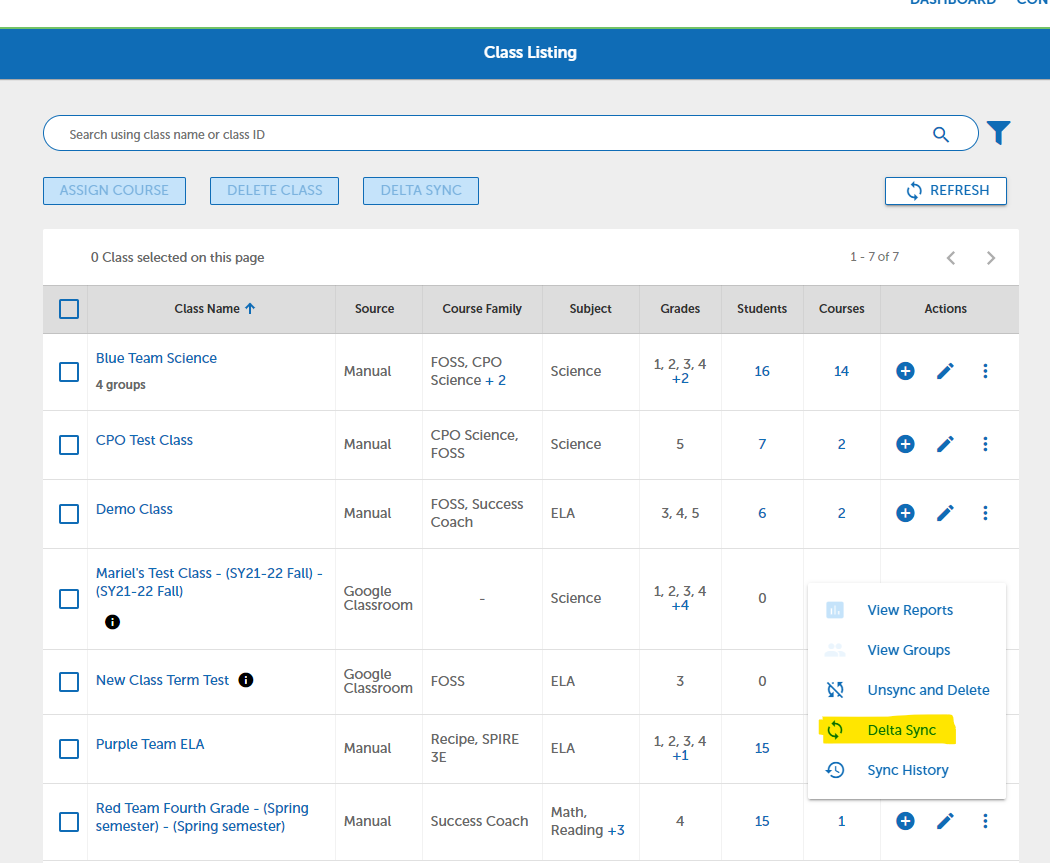Open the Blue Team Science class link

[156, 358]
